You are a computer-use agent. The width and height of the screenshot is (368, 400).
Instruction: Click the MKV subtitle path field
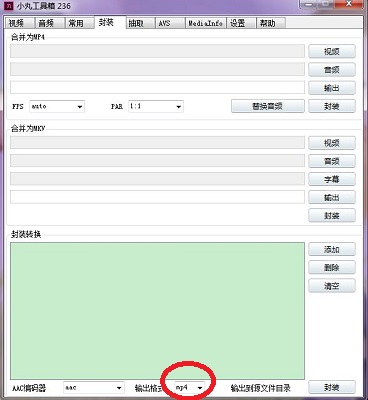coord(157,179)
